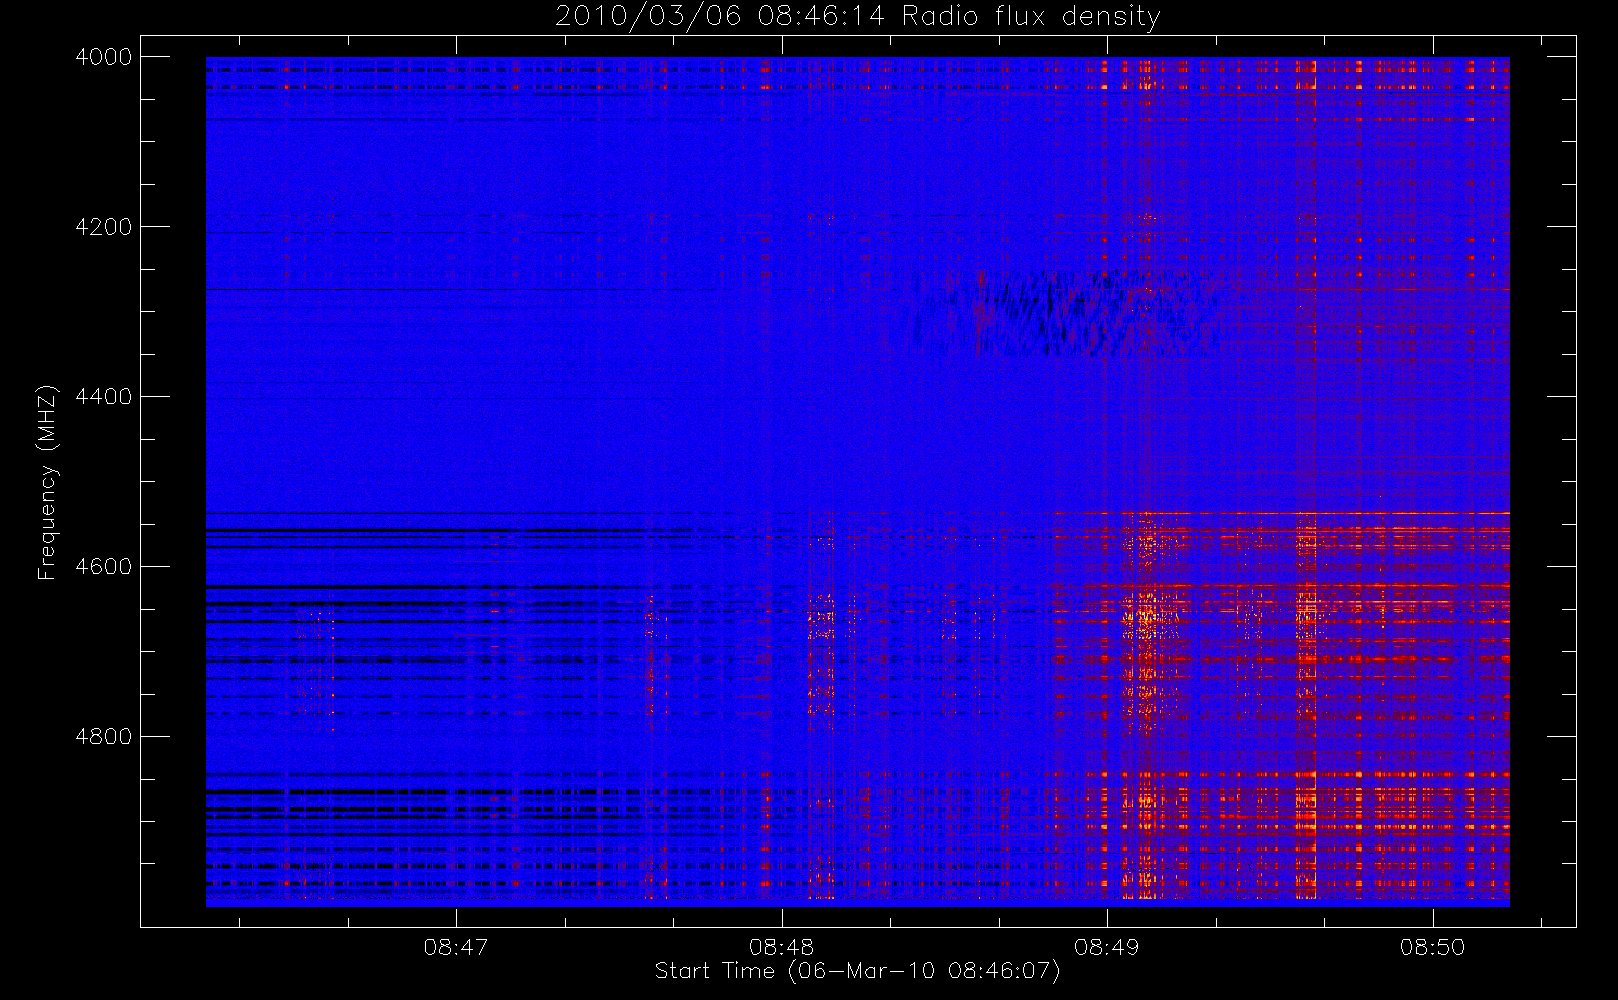Image resolution: width=1618 pixels, height=1000 pixels.
Task: Click the 4800 frequency tick label
Action: pos(103,737)
